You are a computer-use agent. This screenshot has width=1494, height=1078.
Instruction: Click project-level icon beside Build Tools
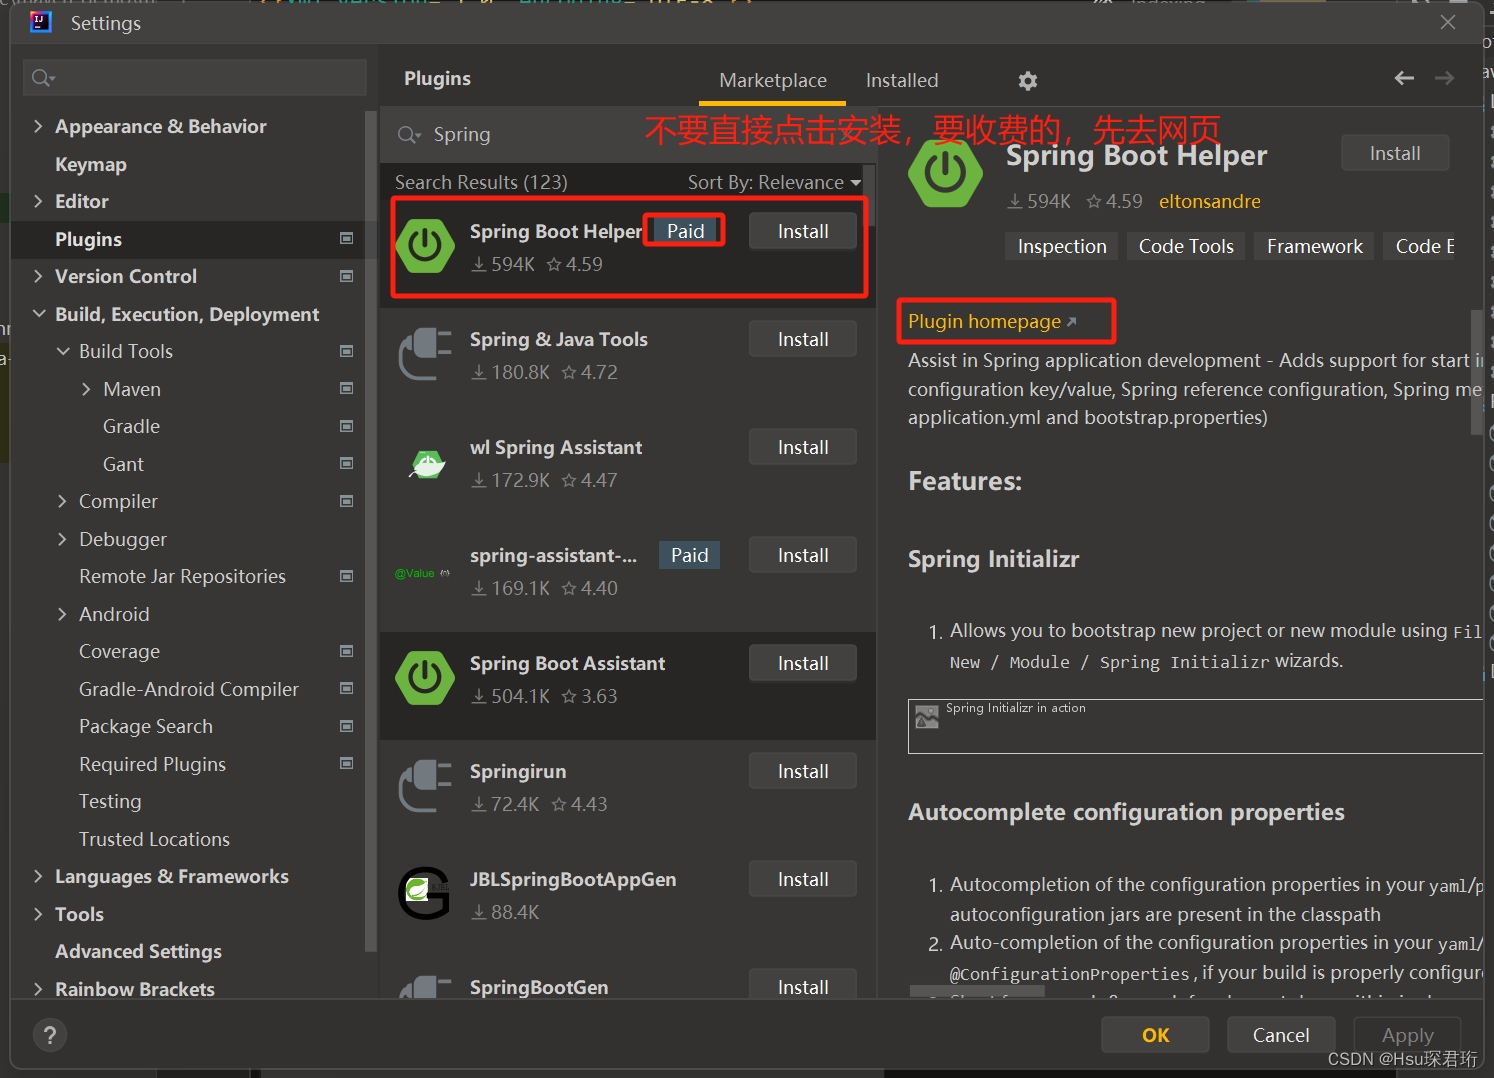pyautogui.click(x=347, y=351)
